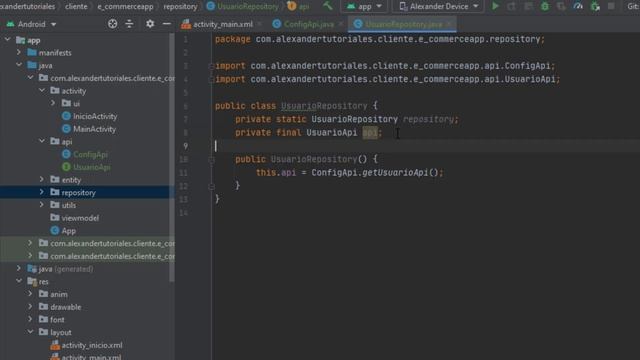
Task: Click the Project panel vertical scrollbar
Action: coord(172,157)
